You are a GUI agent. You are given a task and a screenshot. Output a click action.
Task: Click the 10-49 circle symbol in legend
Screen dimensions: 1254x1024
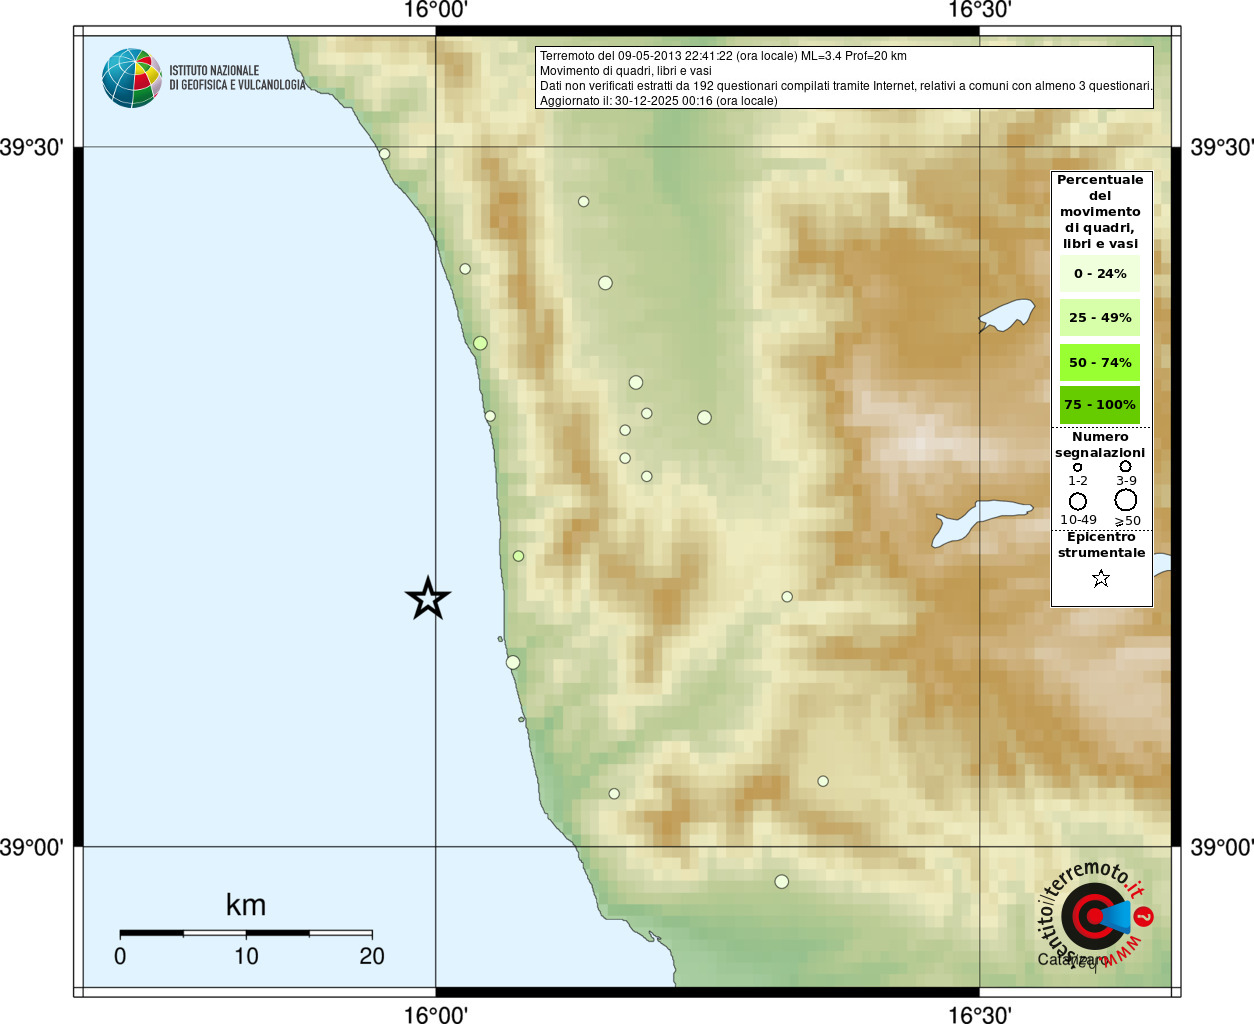pos(1078,501)
